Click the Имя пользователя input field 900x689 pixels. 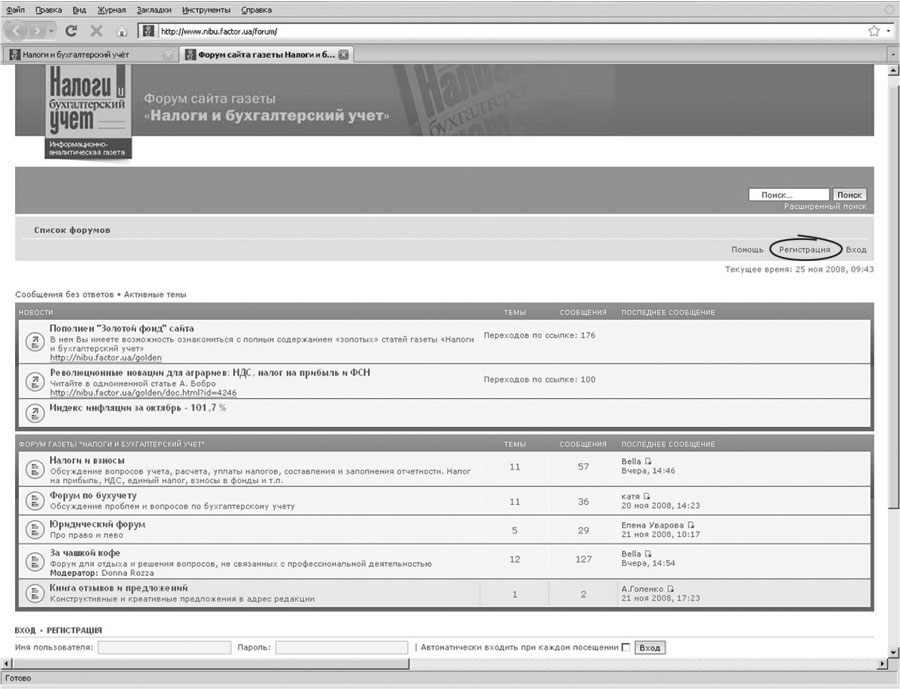coord(164,648)
